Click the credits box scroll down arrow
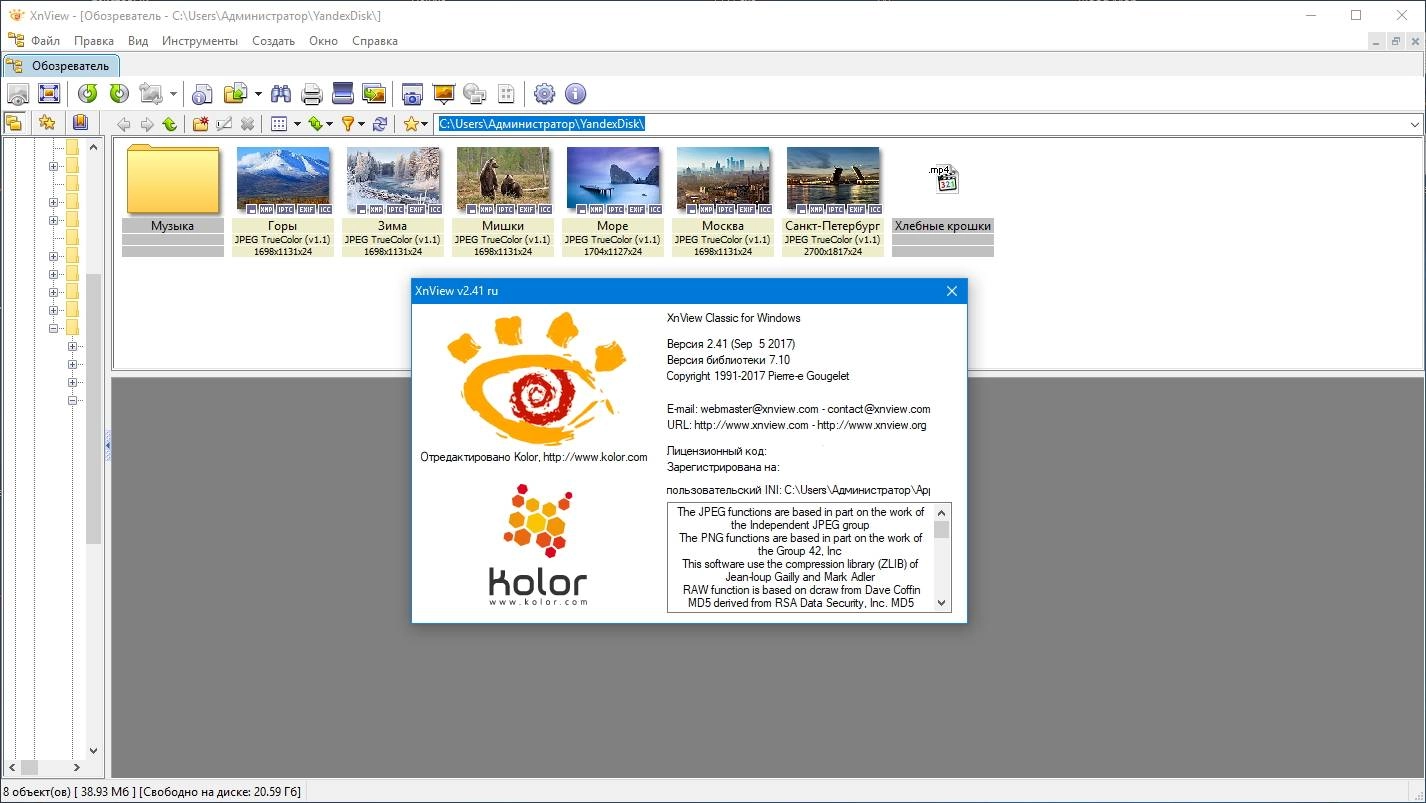1426x803 pixels. 941,603
